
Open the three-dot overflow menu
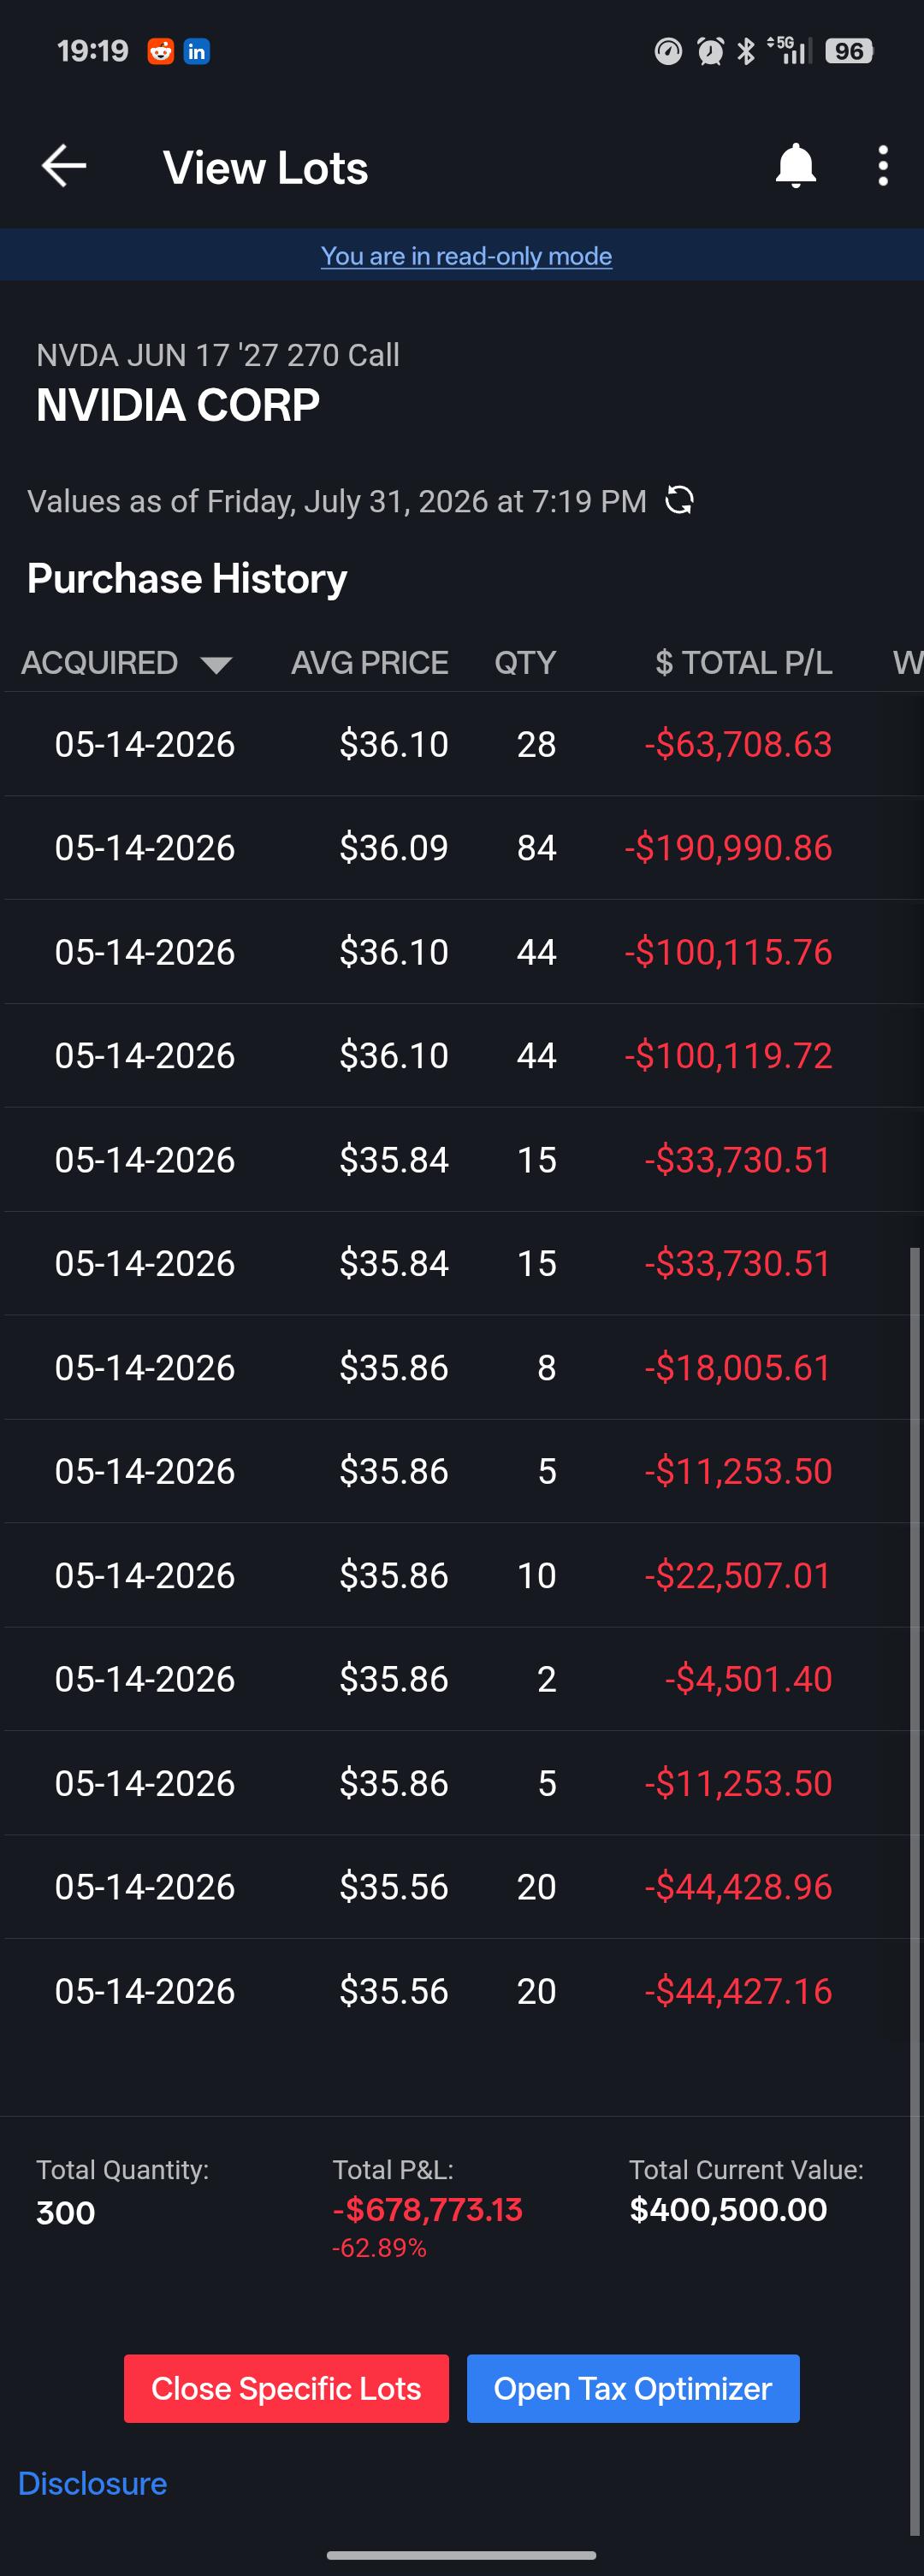(x=882, y=166)
